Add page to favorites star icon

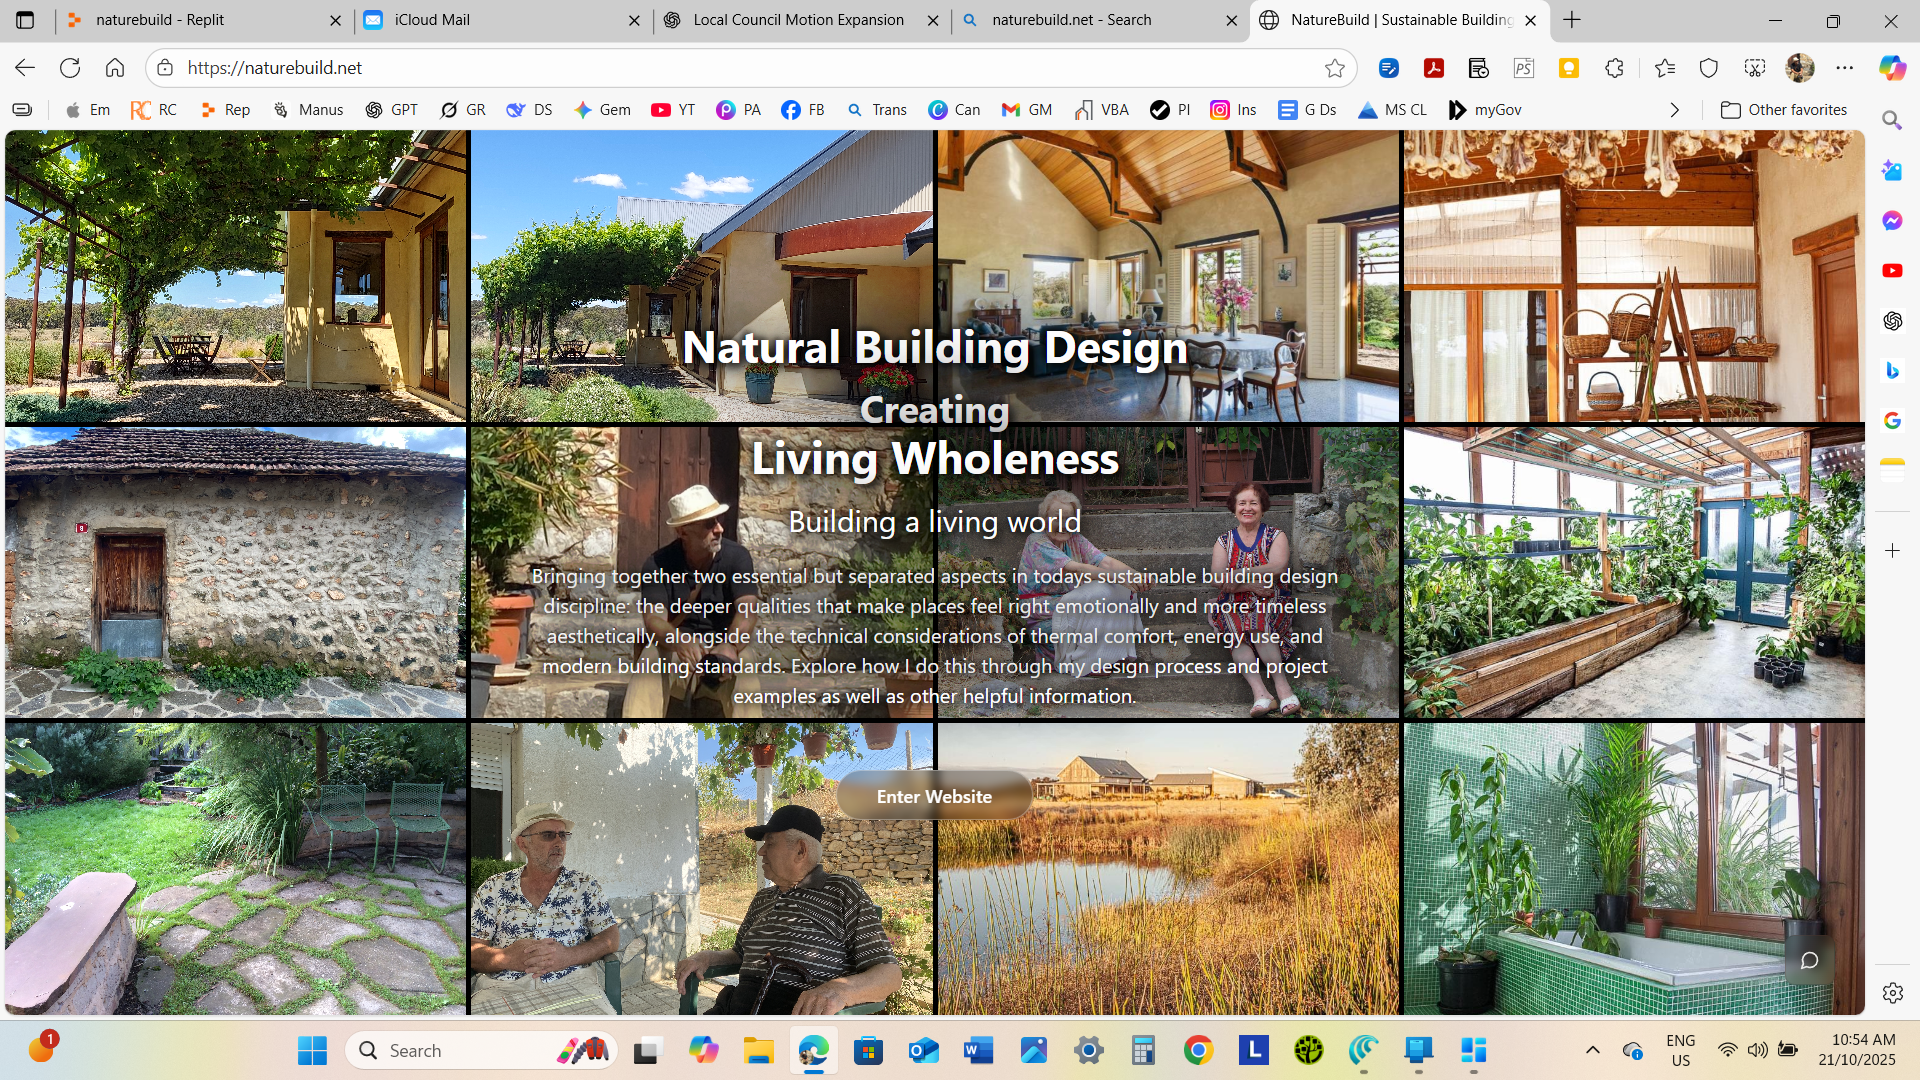pyautogui.click(x=1335, y=68)
